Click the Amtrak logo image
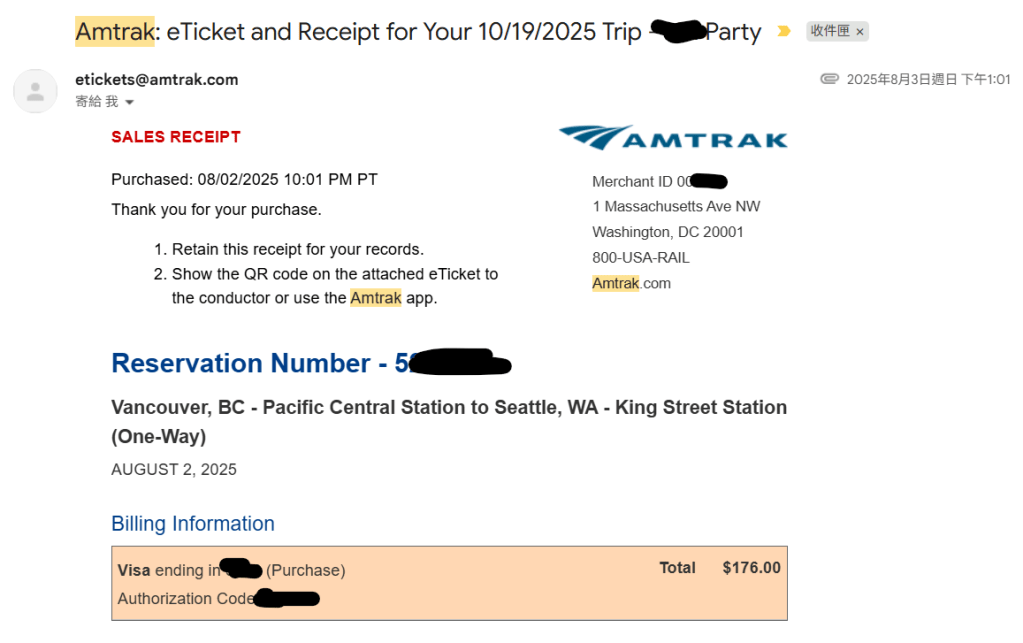This screenshot has height=643, width=1023. [x=673, y=138]
